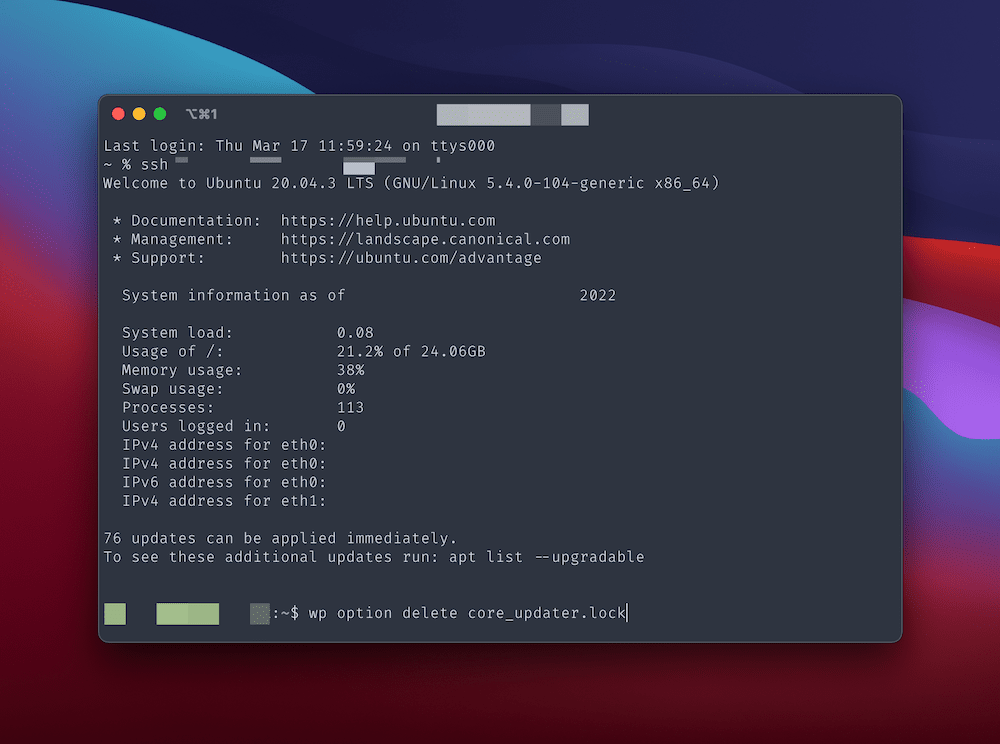Click the blurred window title in title bar

click(x=513, y=115)
